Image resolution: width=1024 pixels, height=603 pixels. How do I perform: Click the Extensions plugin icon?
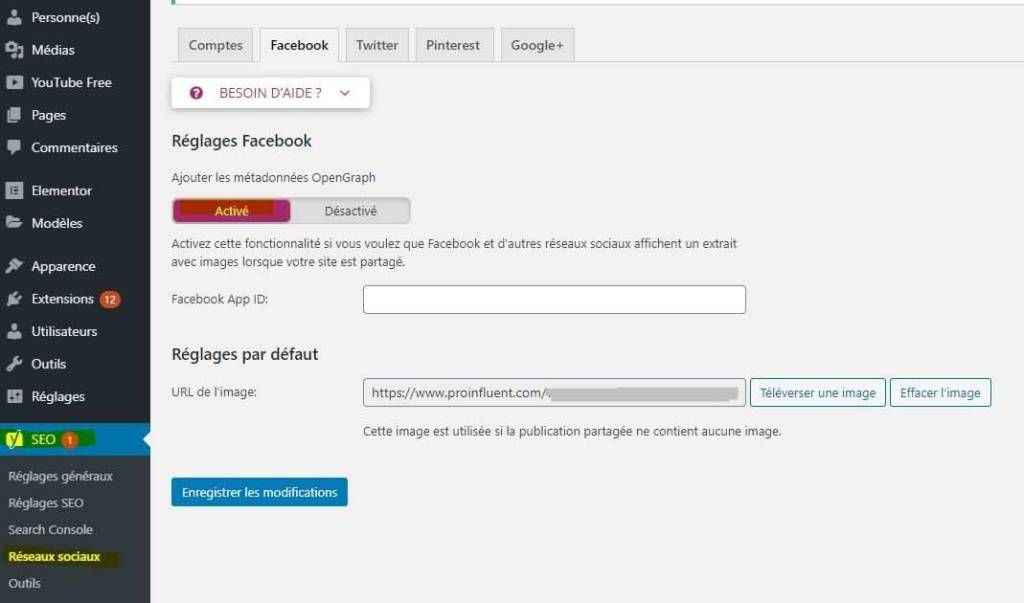[x=14, y=299]
